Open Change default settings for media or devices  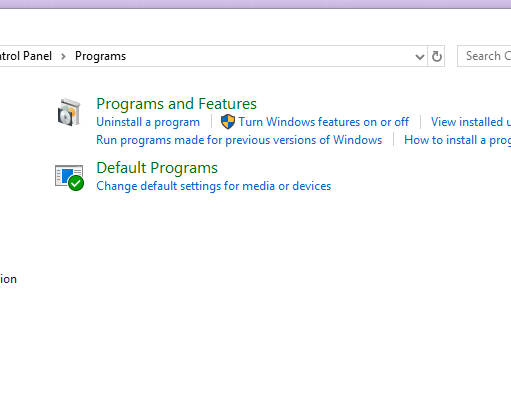tap(214, 186)
